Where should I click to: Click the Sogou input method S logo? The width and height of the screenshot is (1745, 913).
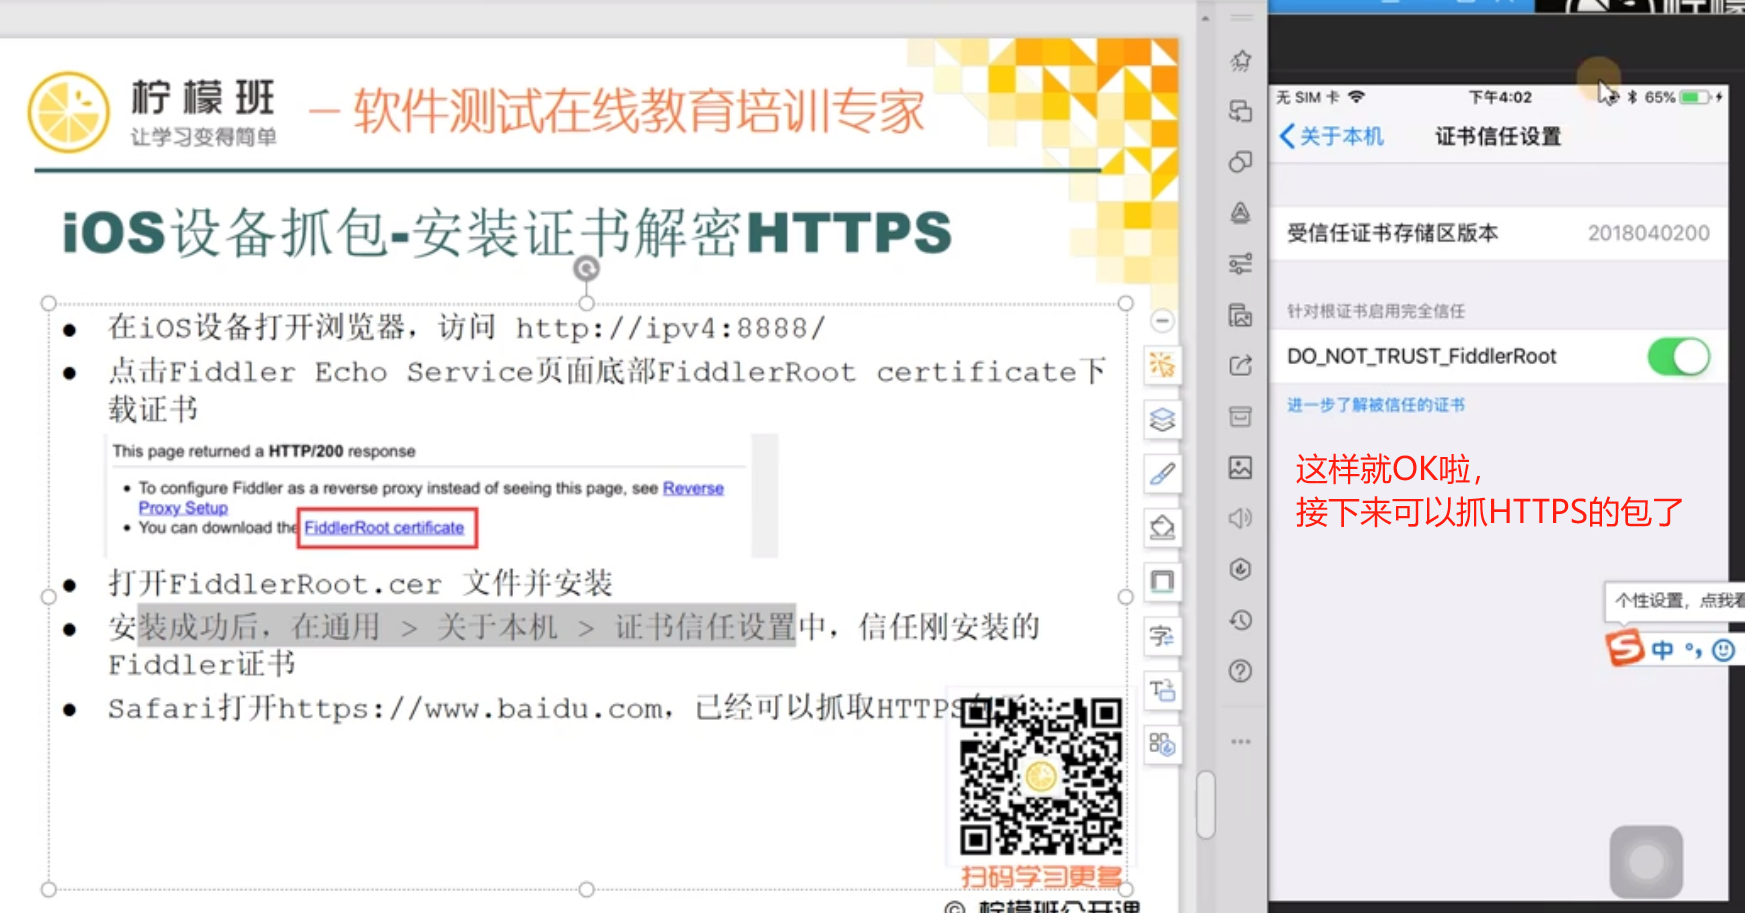[x=1625, y=647]
